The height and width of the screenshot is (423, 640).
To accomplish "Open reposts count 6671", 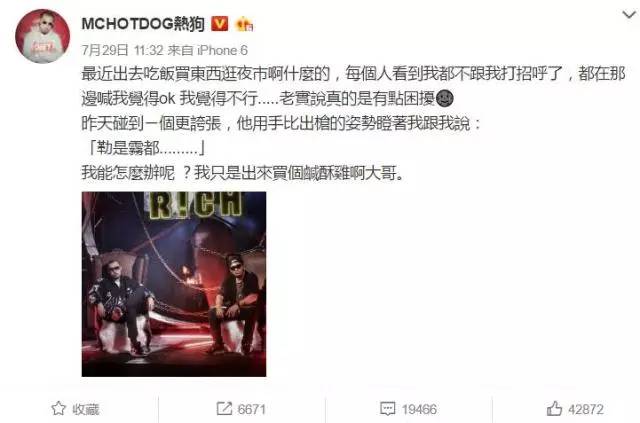I will click(251, 409).
